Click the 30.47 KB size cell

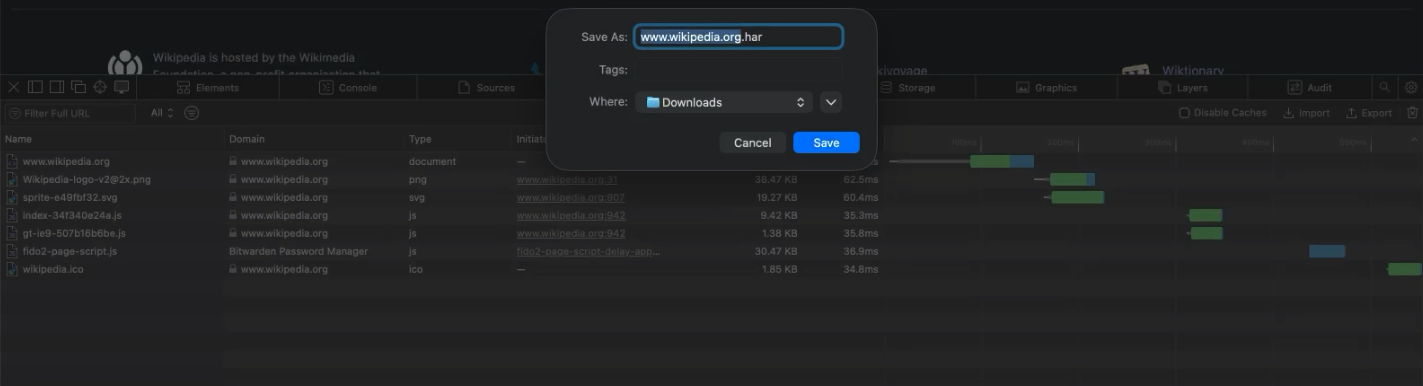[x=776, y=251]
